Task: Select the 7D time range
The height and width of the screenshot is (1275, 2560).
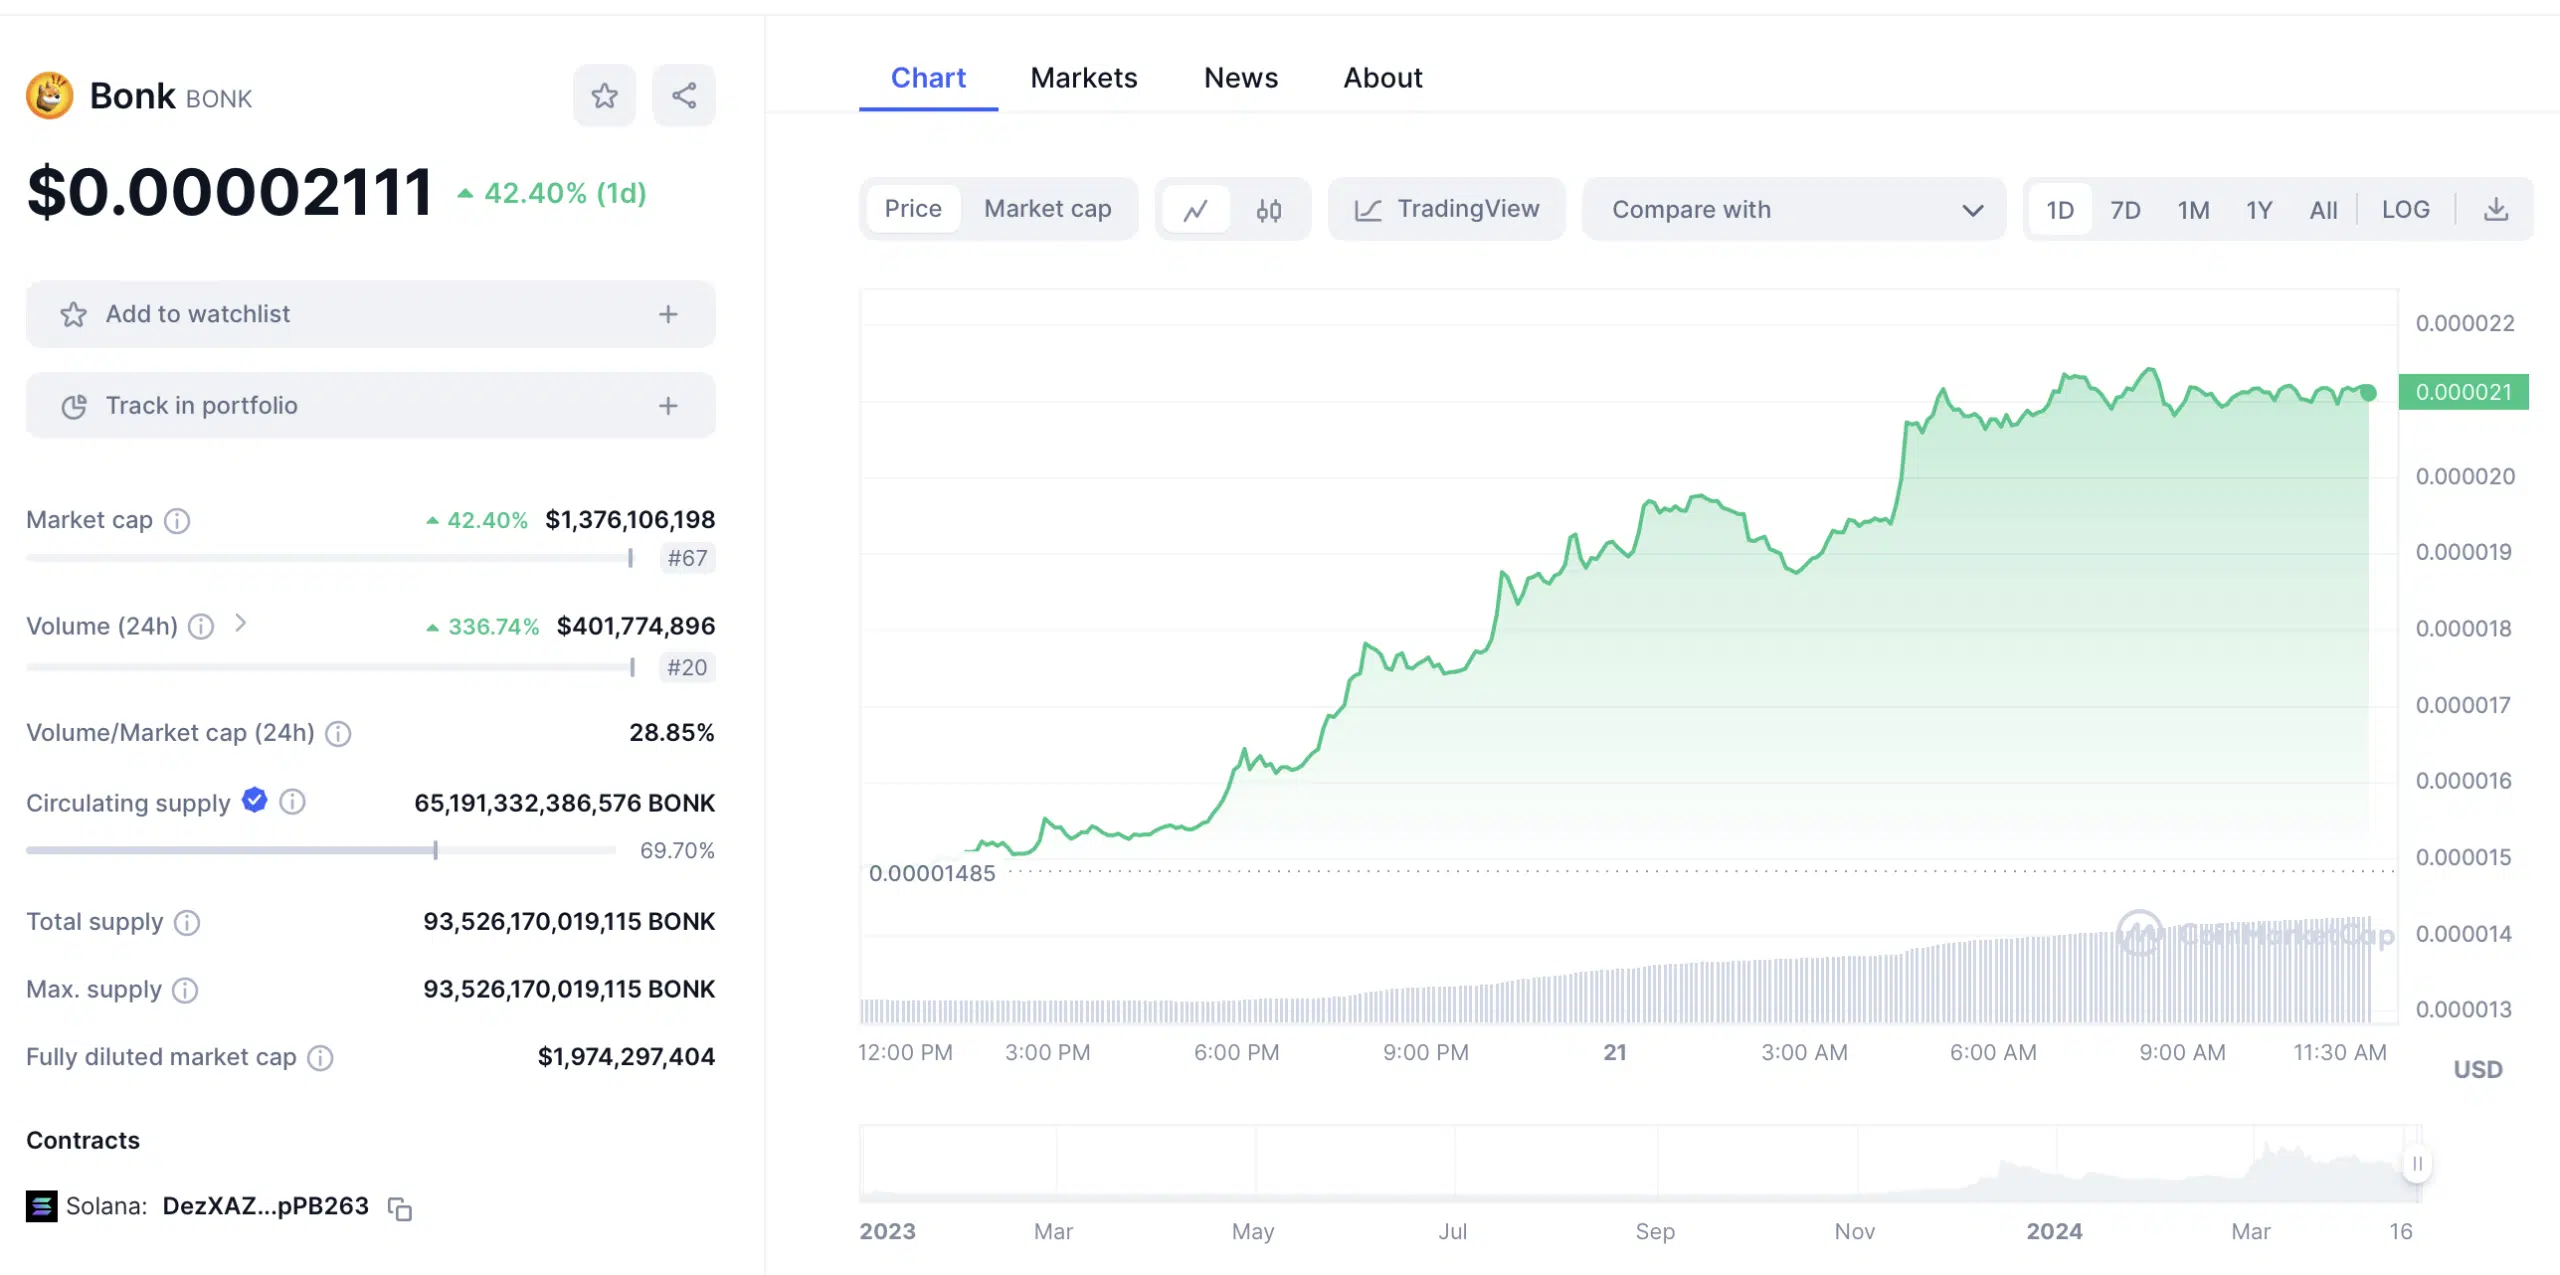Action: 2125,210
